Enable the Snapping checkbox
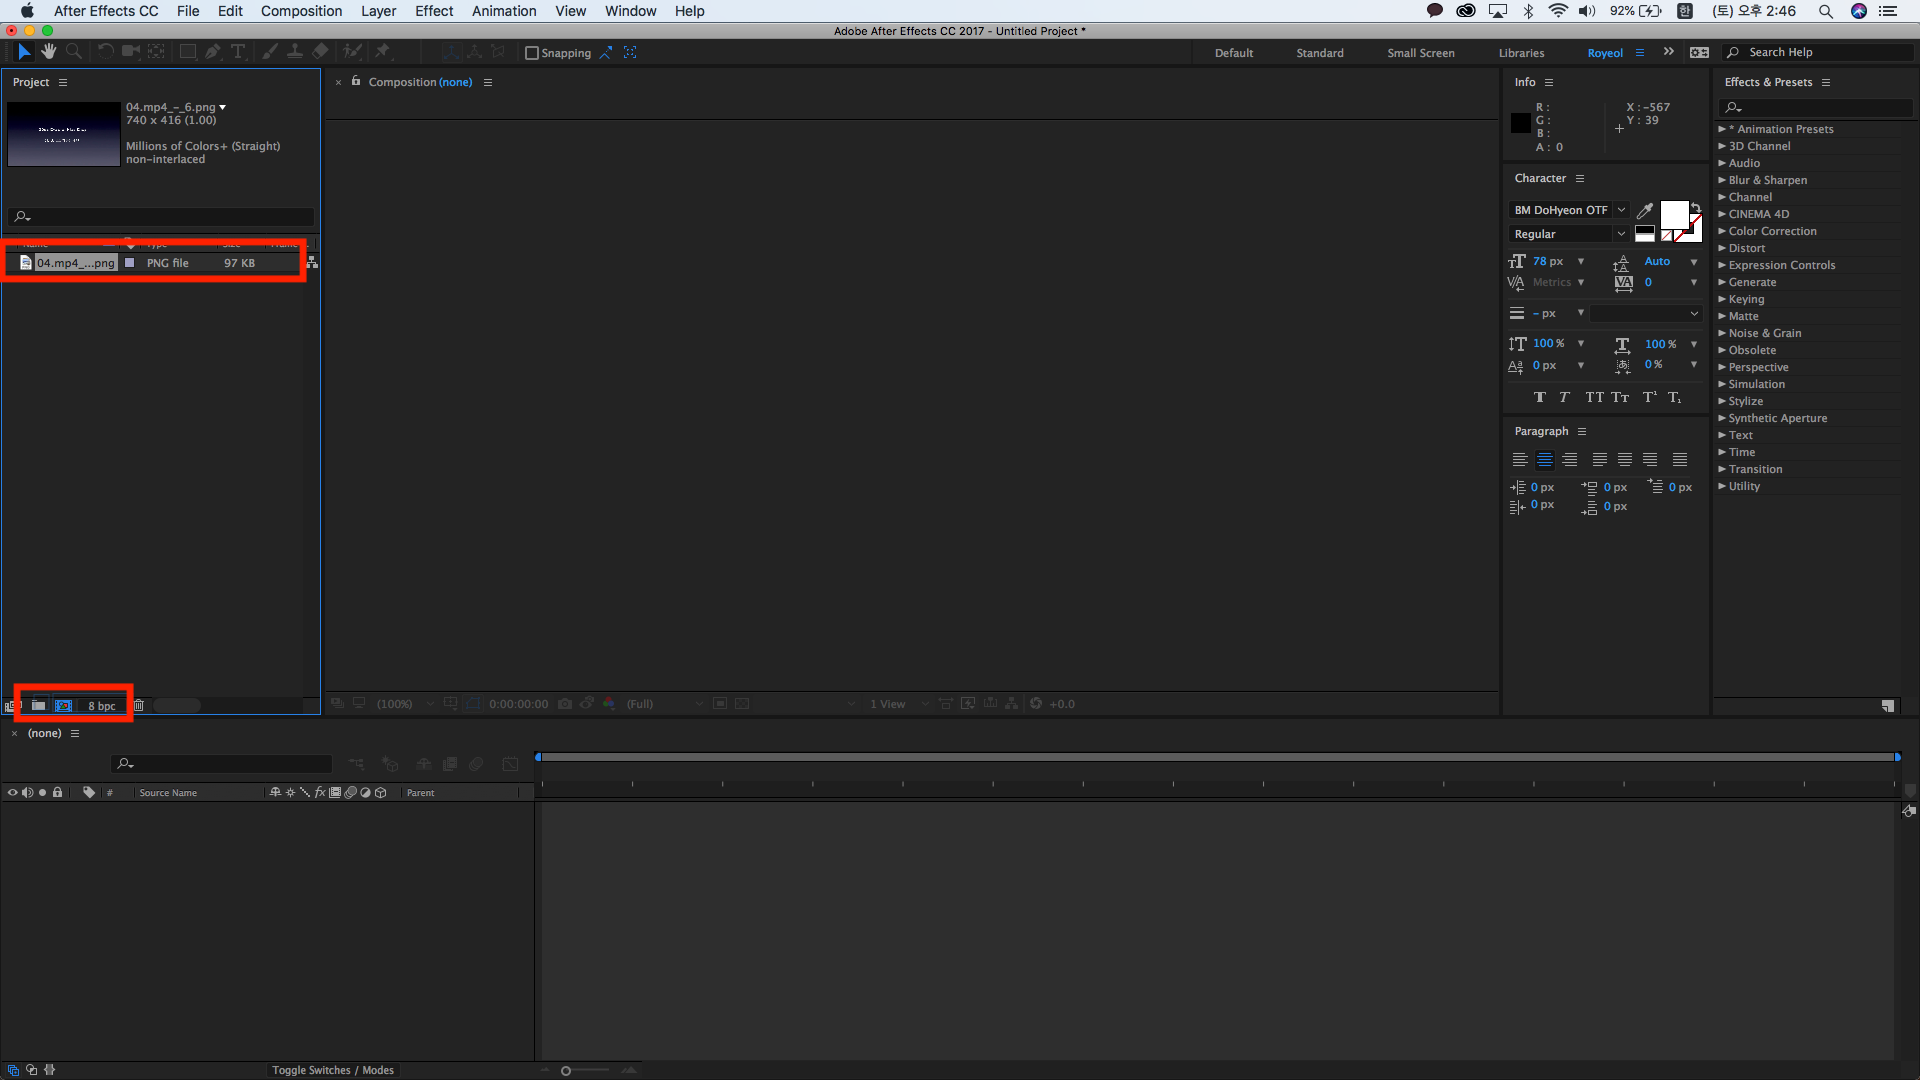Image resolution: width=1920 pixels, height=1080 pixels. pyautogui.click(x=532, y=53)
